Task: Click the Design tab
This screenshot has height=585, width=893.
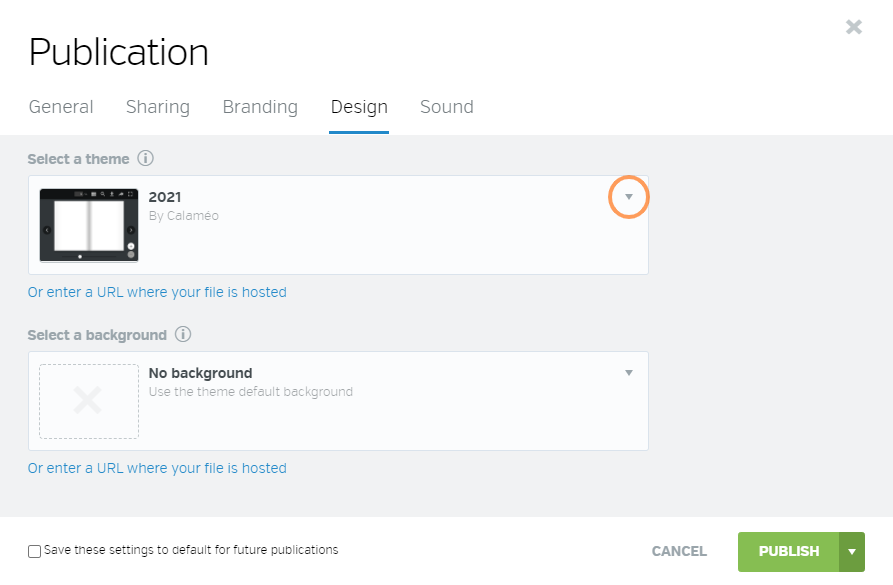Action: pyautogui.click(x=359, y=107)
